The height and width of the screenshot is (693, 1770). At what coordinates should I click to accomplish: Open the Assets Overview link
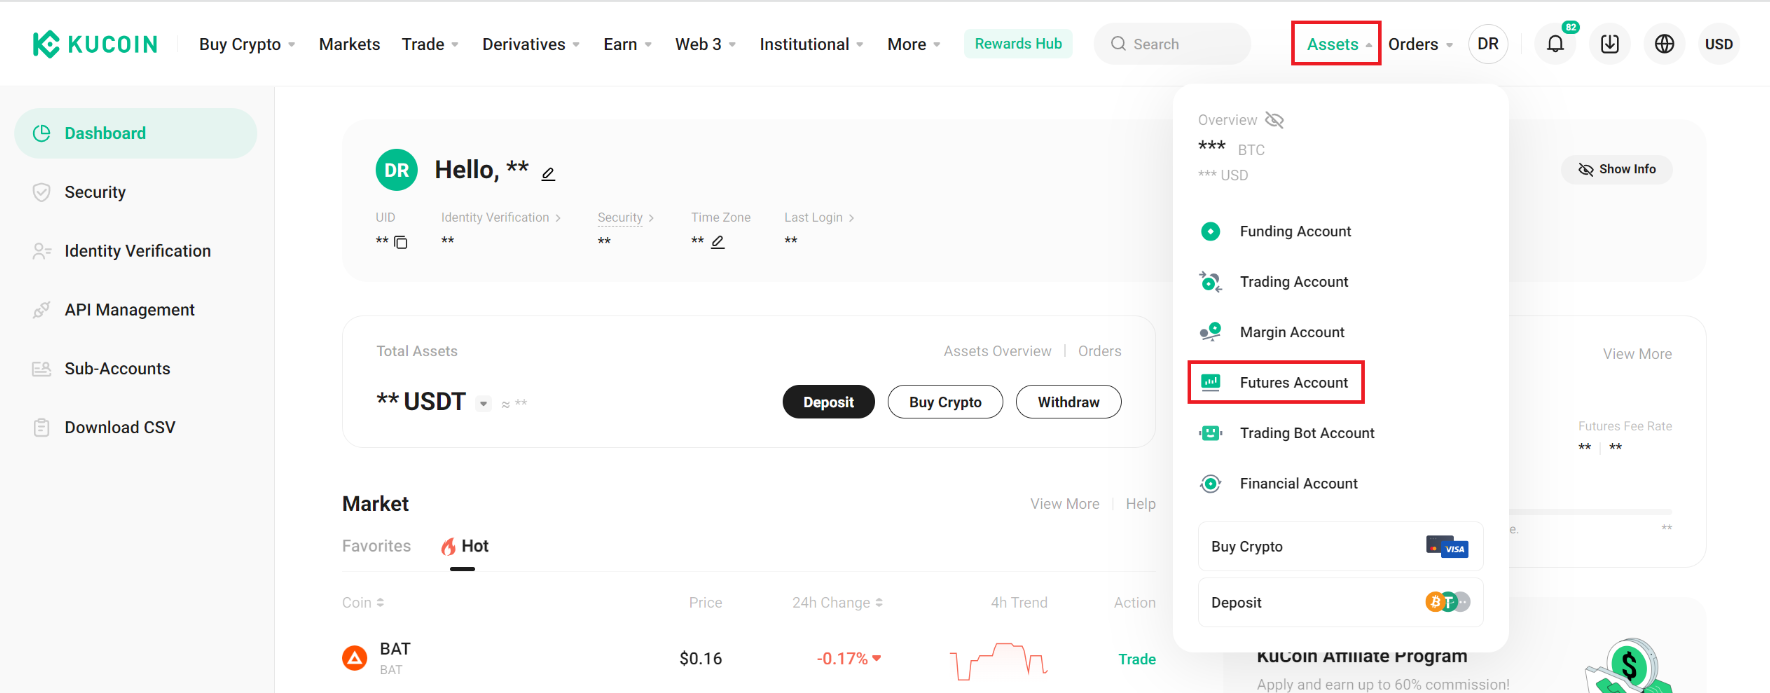coord(997,351)
